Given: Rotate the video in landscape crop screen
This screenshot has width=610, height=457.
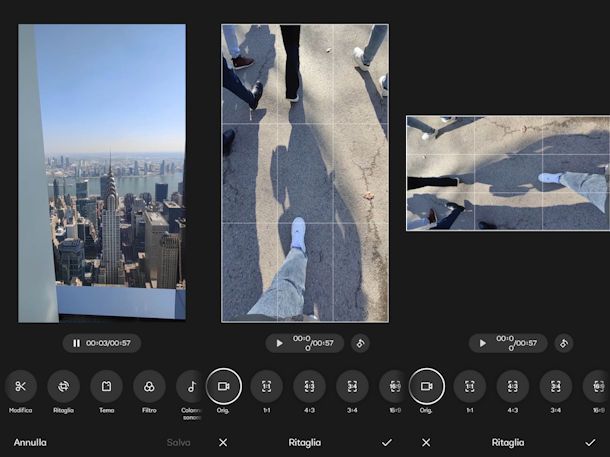Looking at the screenshot, I should click(564, 343).
